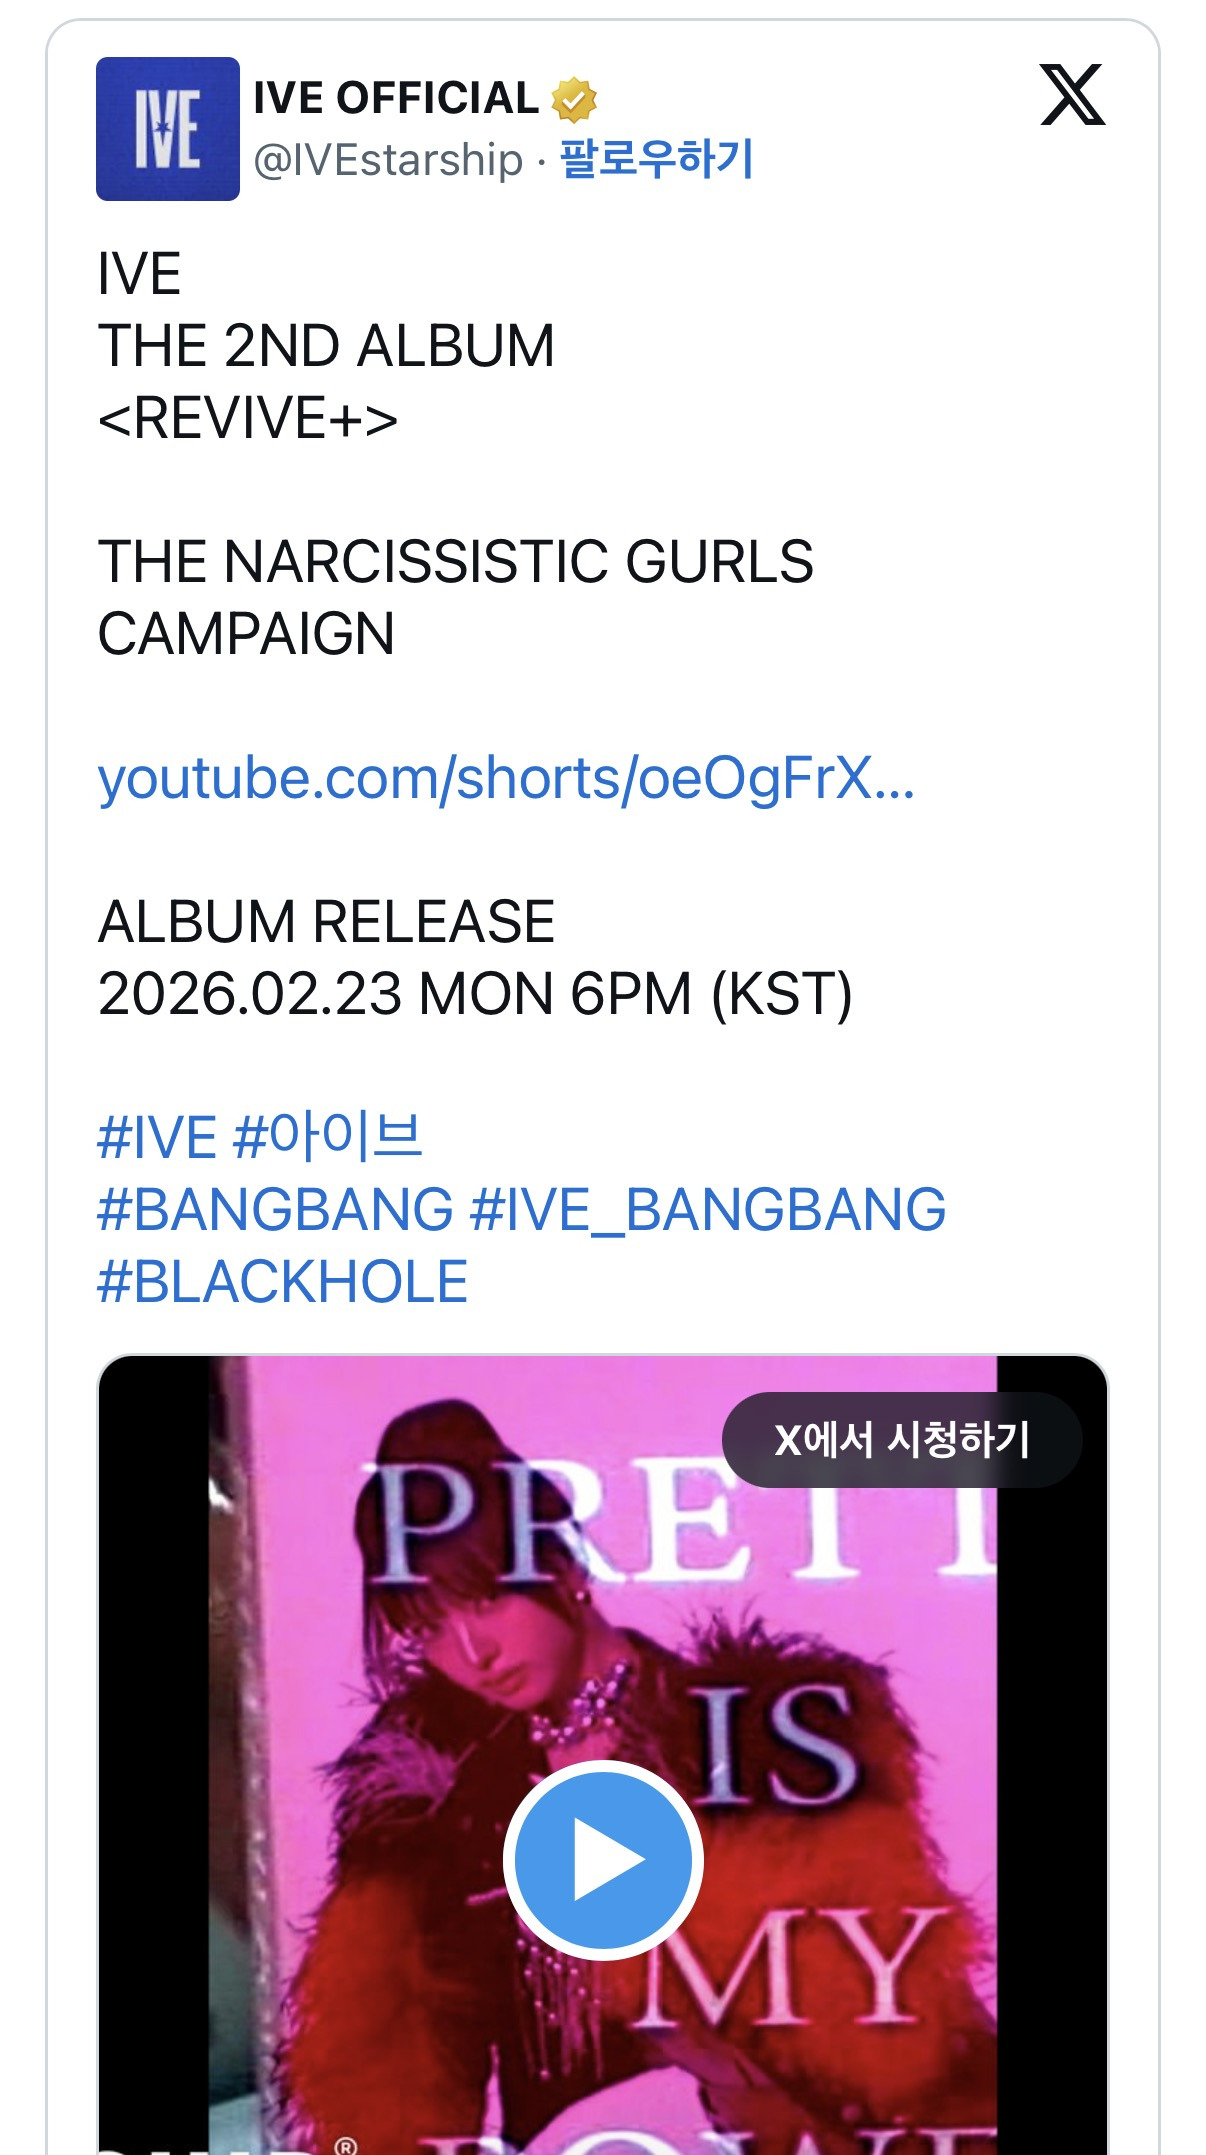Image resolution: width=1206 pixels, height=2155 pixels.
Task: Open the X logo icon
Action: coord(1072,95)
